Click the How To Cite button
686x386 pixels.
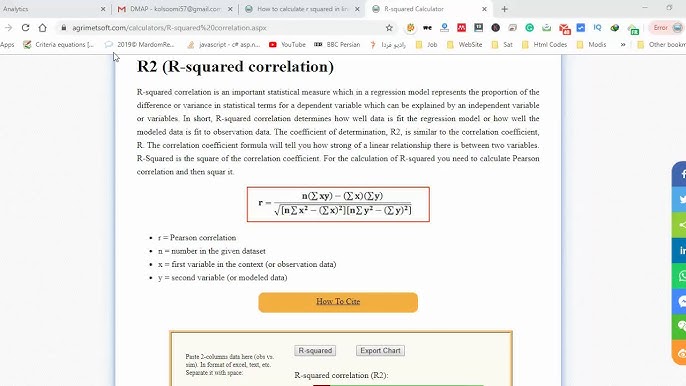click(x=338, y=302)
